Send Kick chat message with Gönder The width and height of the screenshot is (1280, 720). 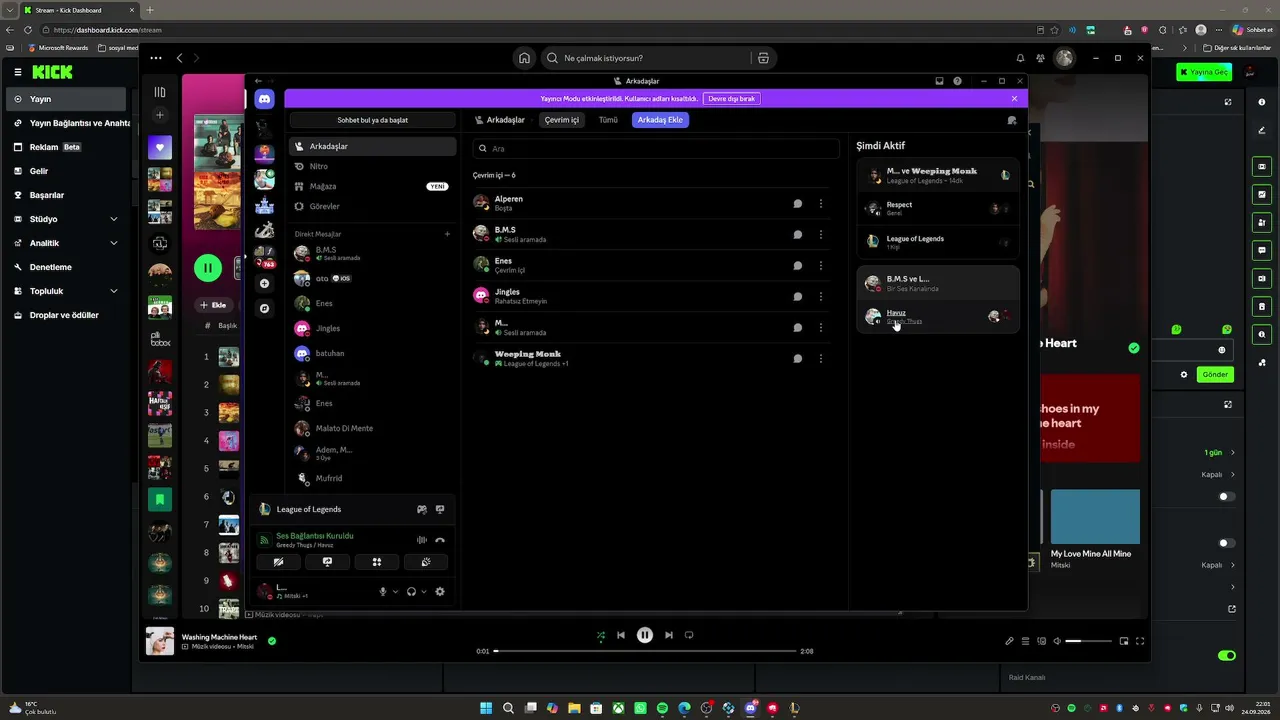(1215, 374)
